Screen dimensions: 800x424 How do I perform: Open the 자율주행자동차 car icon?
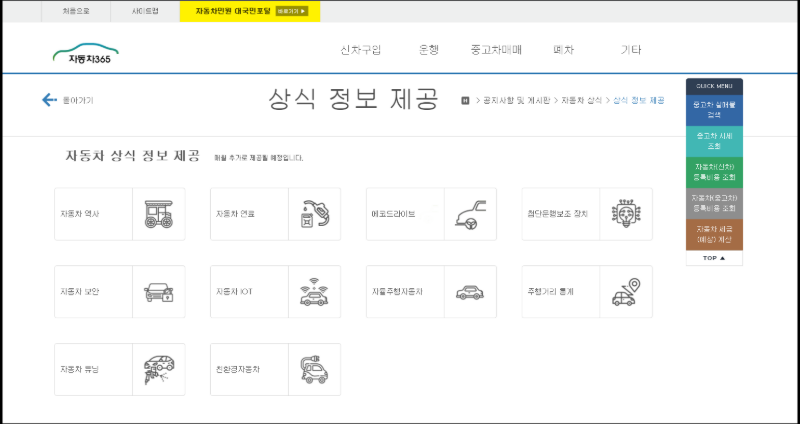(x=470, y=292)
